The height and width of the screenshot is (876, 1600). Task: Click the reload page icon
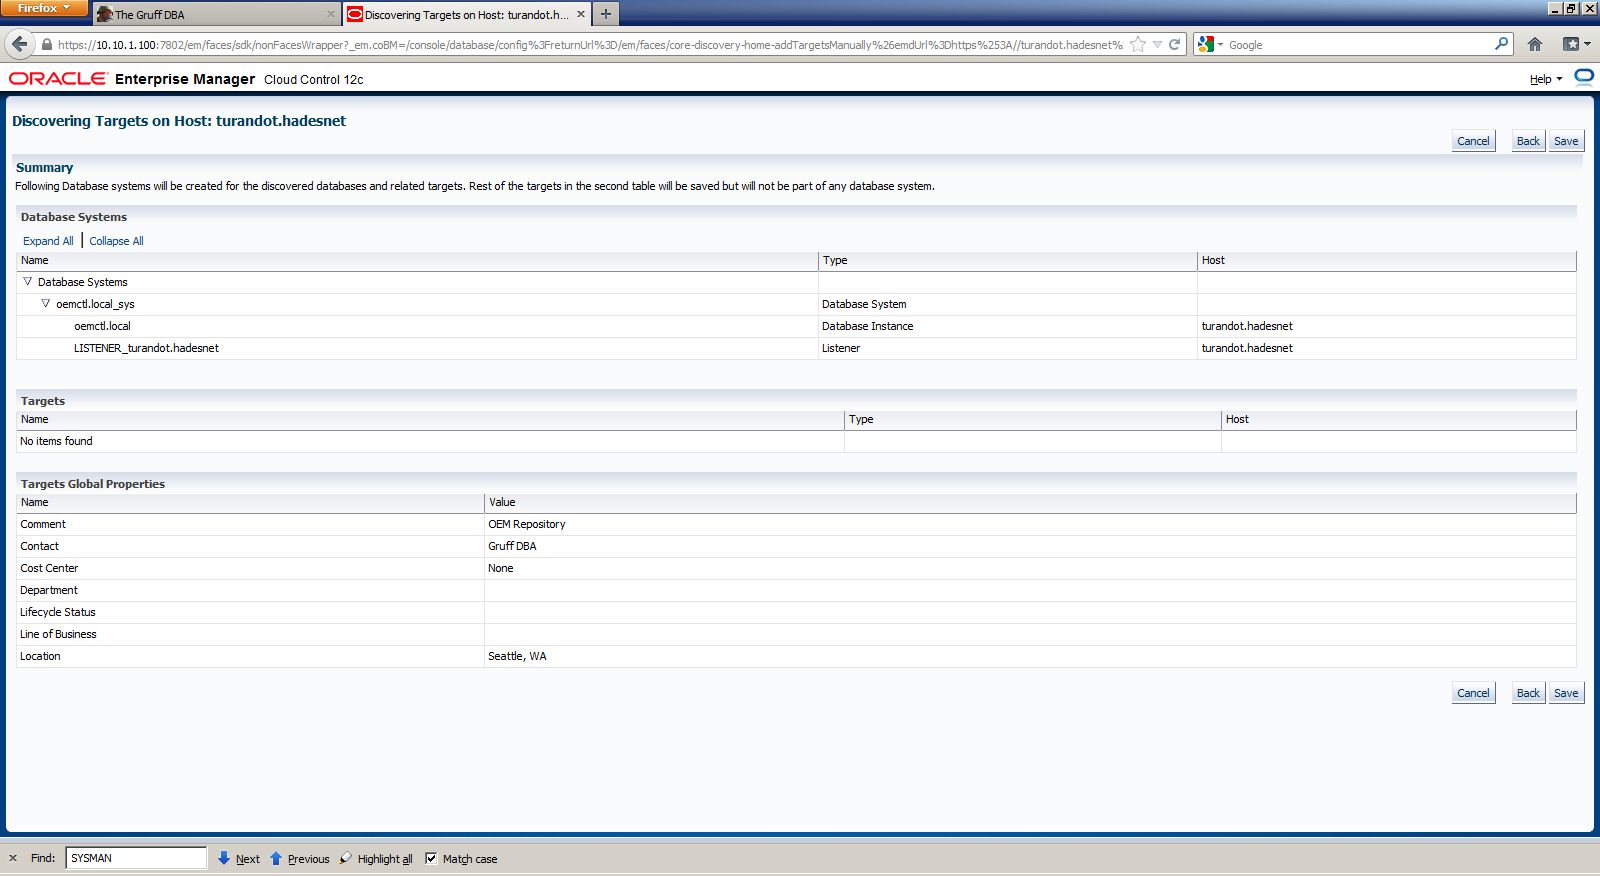click(x=1175, y=44)
